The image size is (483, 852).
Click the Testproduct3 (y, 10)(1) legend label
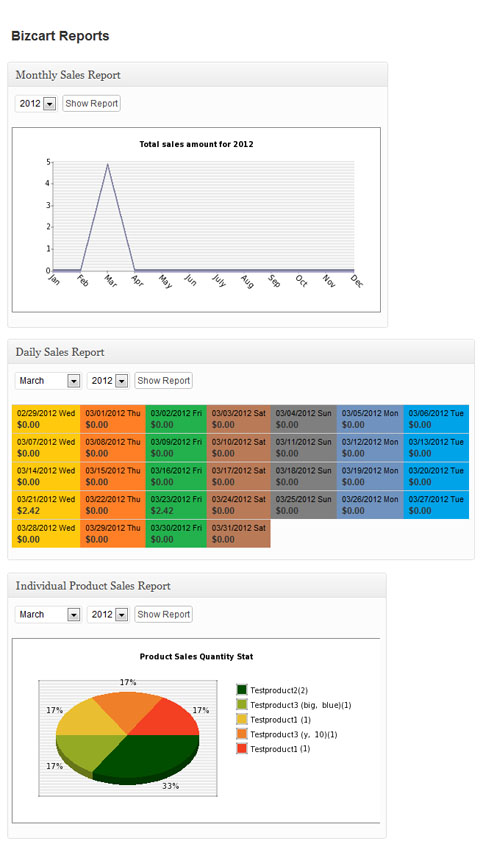pos(293,734)
